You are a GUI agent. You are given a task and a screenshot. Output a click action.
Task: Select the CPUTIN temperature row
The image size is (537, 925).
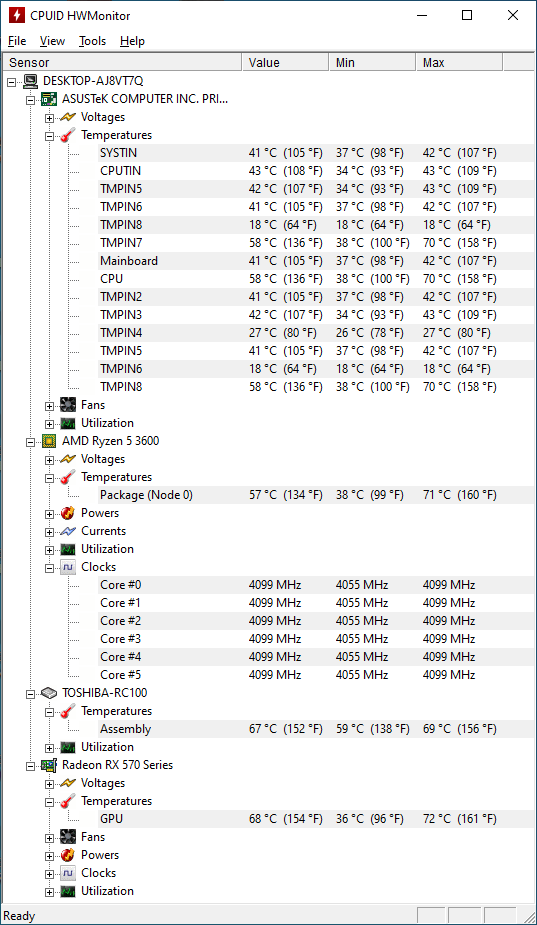point(316,171)
